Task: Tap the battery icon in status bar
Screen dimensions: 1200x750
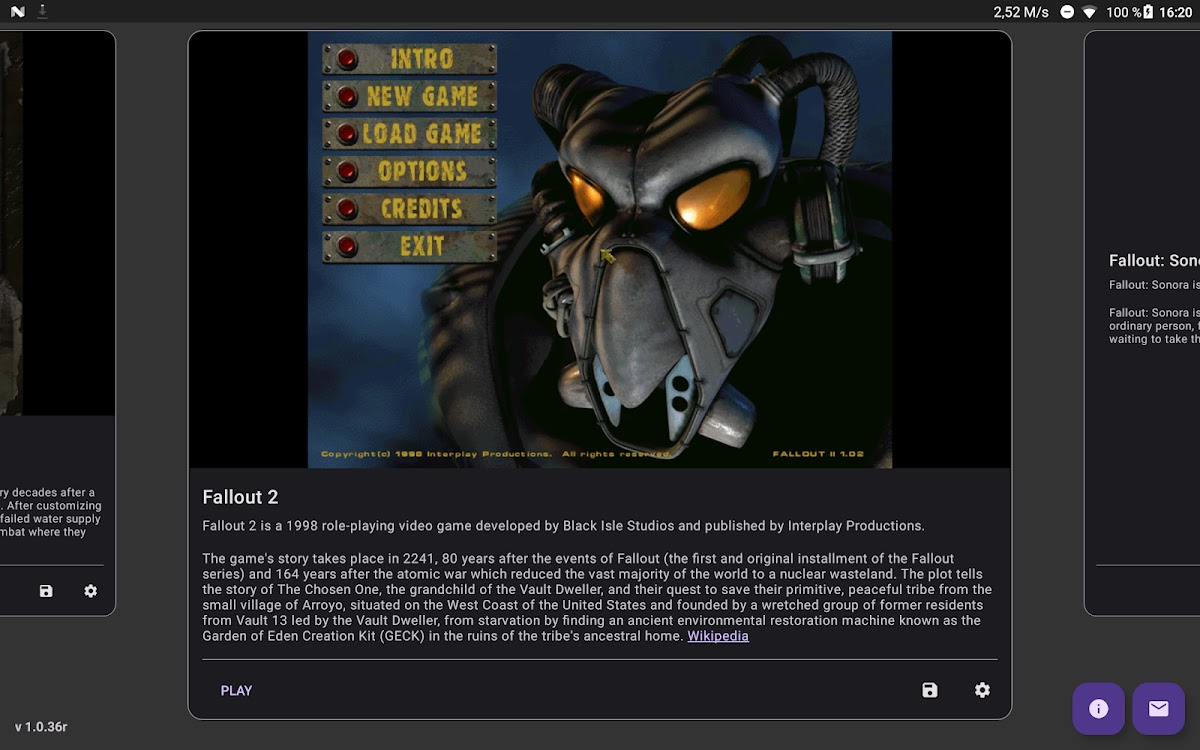Action: (1148, 12)
